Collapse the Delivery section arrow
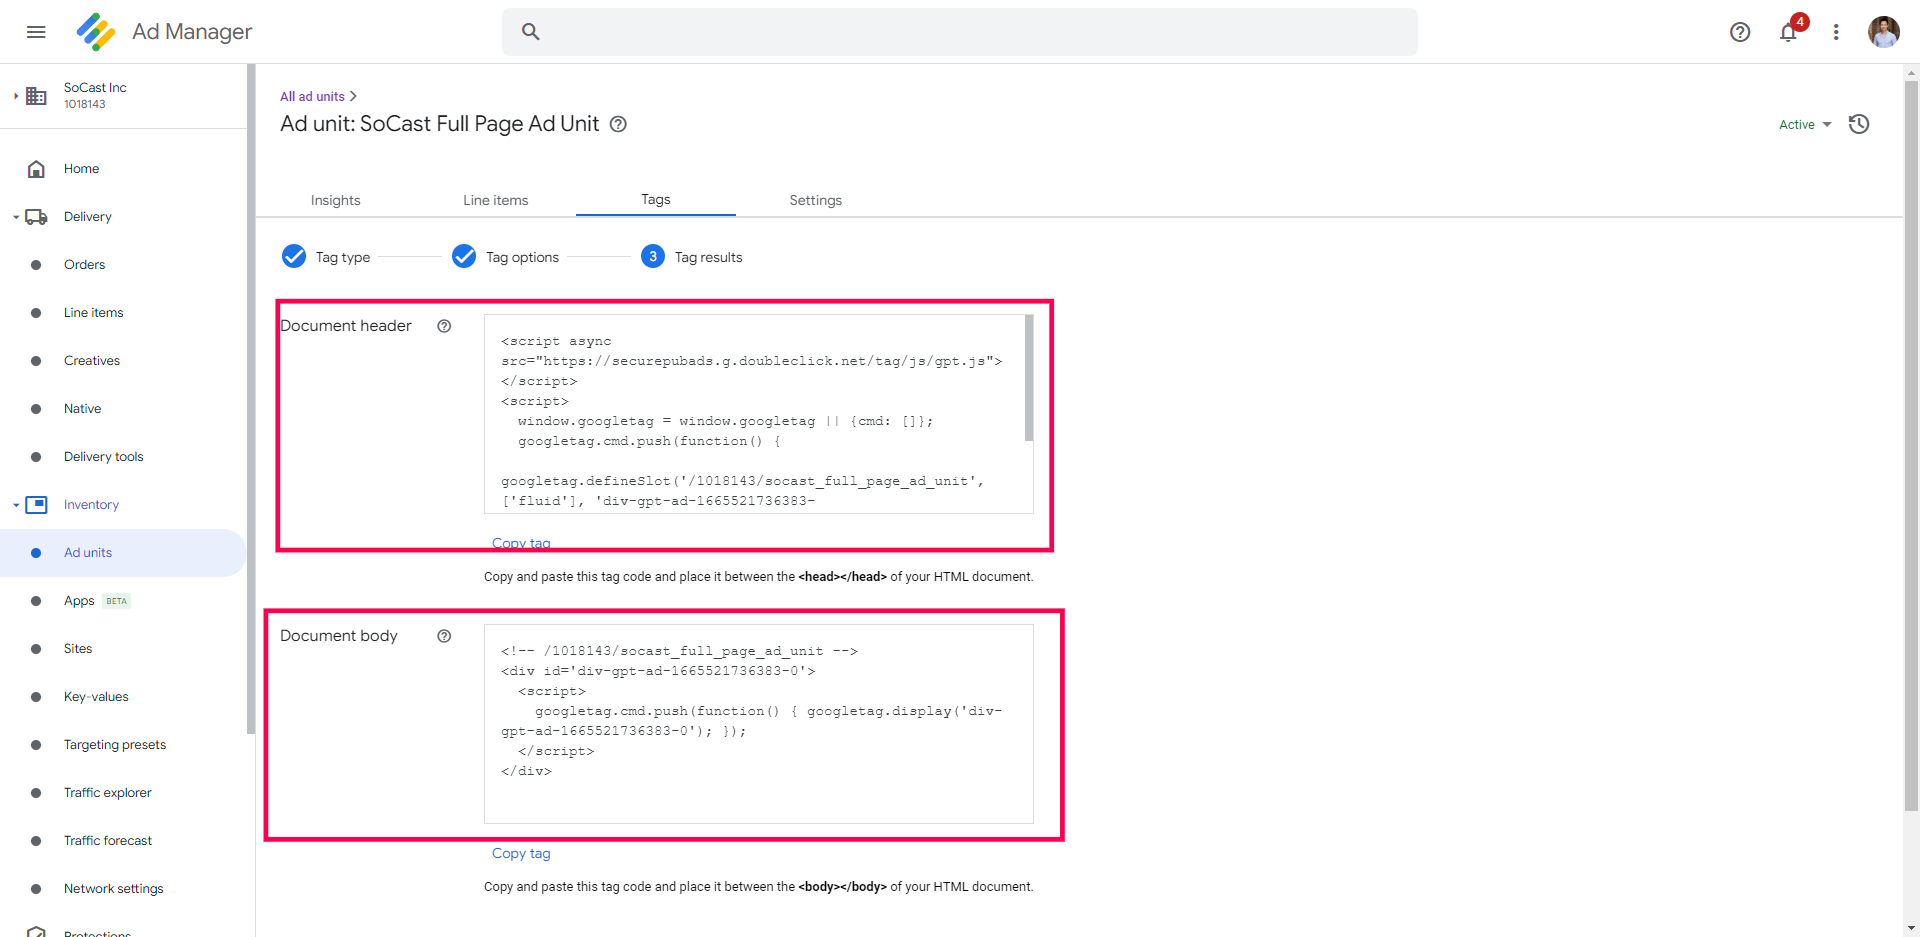This screenshot has height=937, width=1920. 16,217
